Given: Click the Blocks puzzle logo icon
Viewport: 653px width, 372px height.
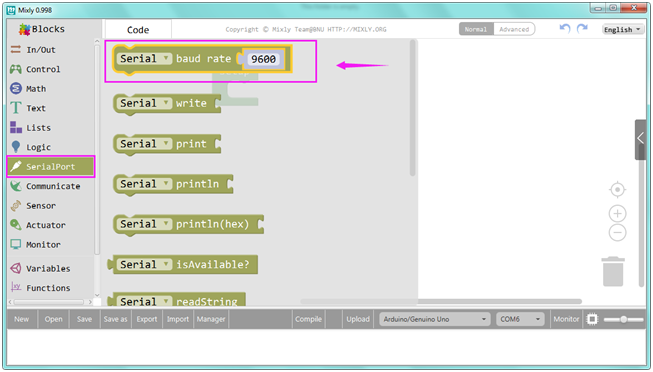Looking at the screenshot, I should tap(25, 29).
